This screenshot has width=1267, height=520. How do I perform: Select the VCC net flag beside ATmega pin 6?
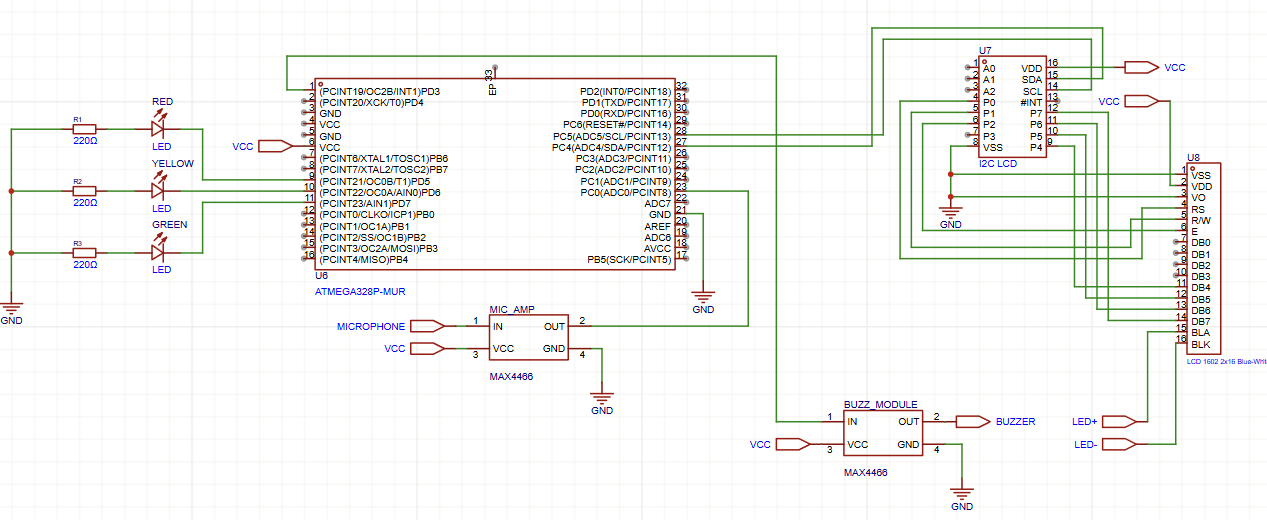coord(274,146)
